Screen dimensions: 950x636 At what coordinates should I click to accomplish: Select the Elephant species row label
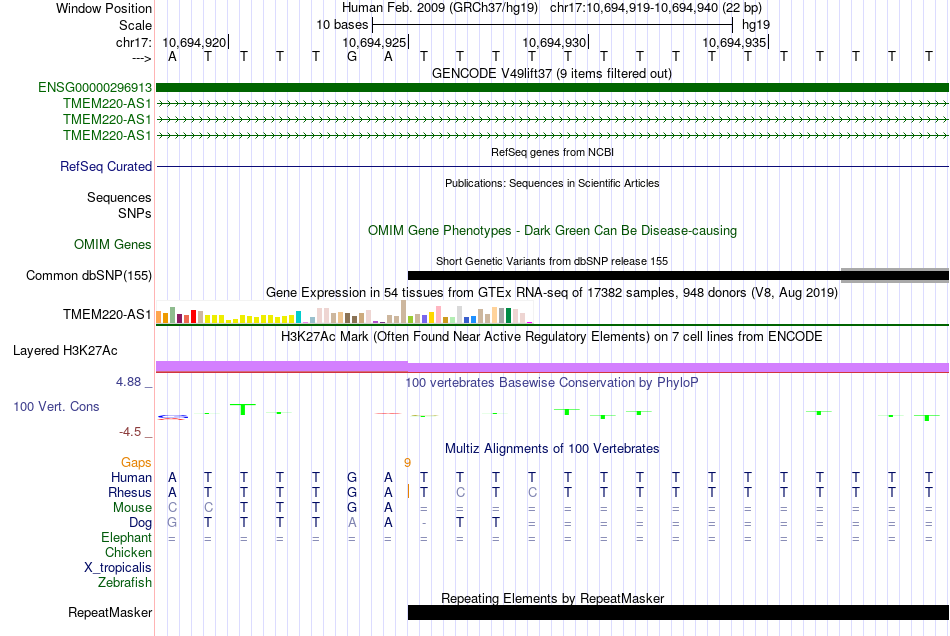[x=127, y=537]
